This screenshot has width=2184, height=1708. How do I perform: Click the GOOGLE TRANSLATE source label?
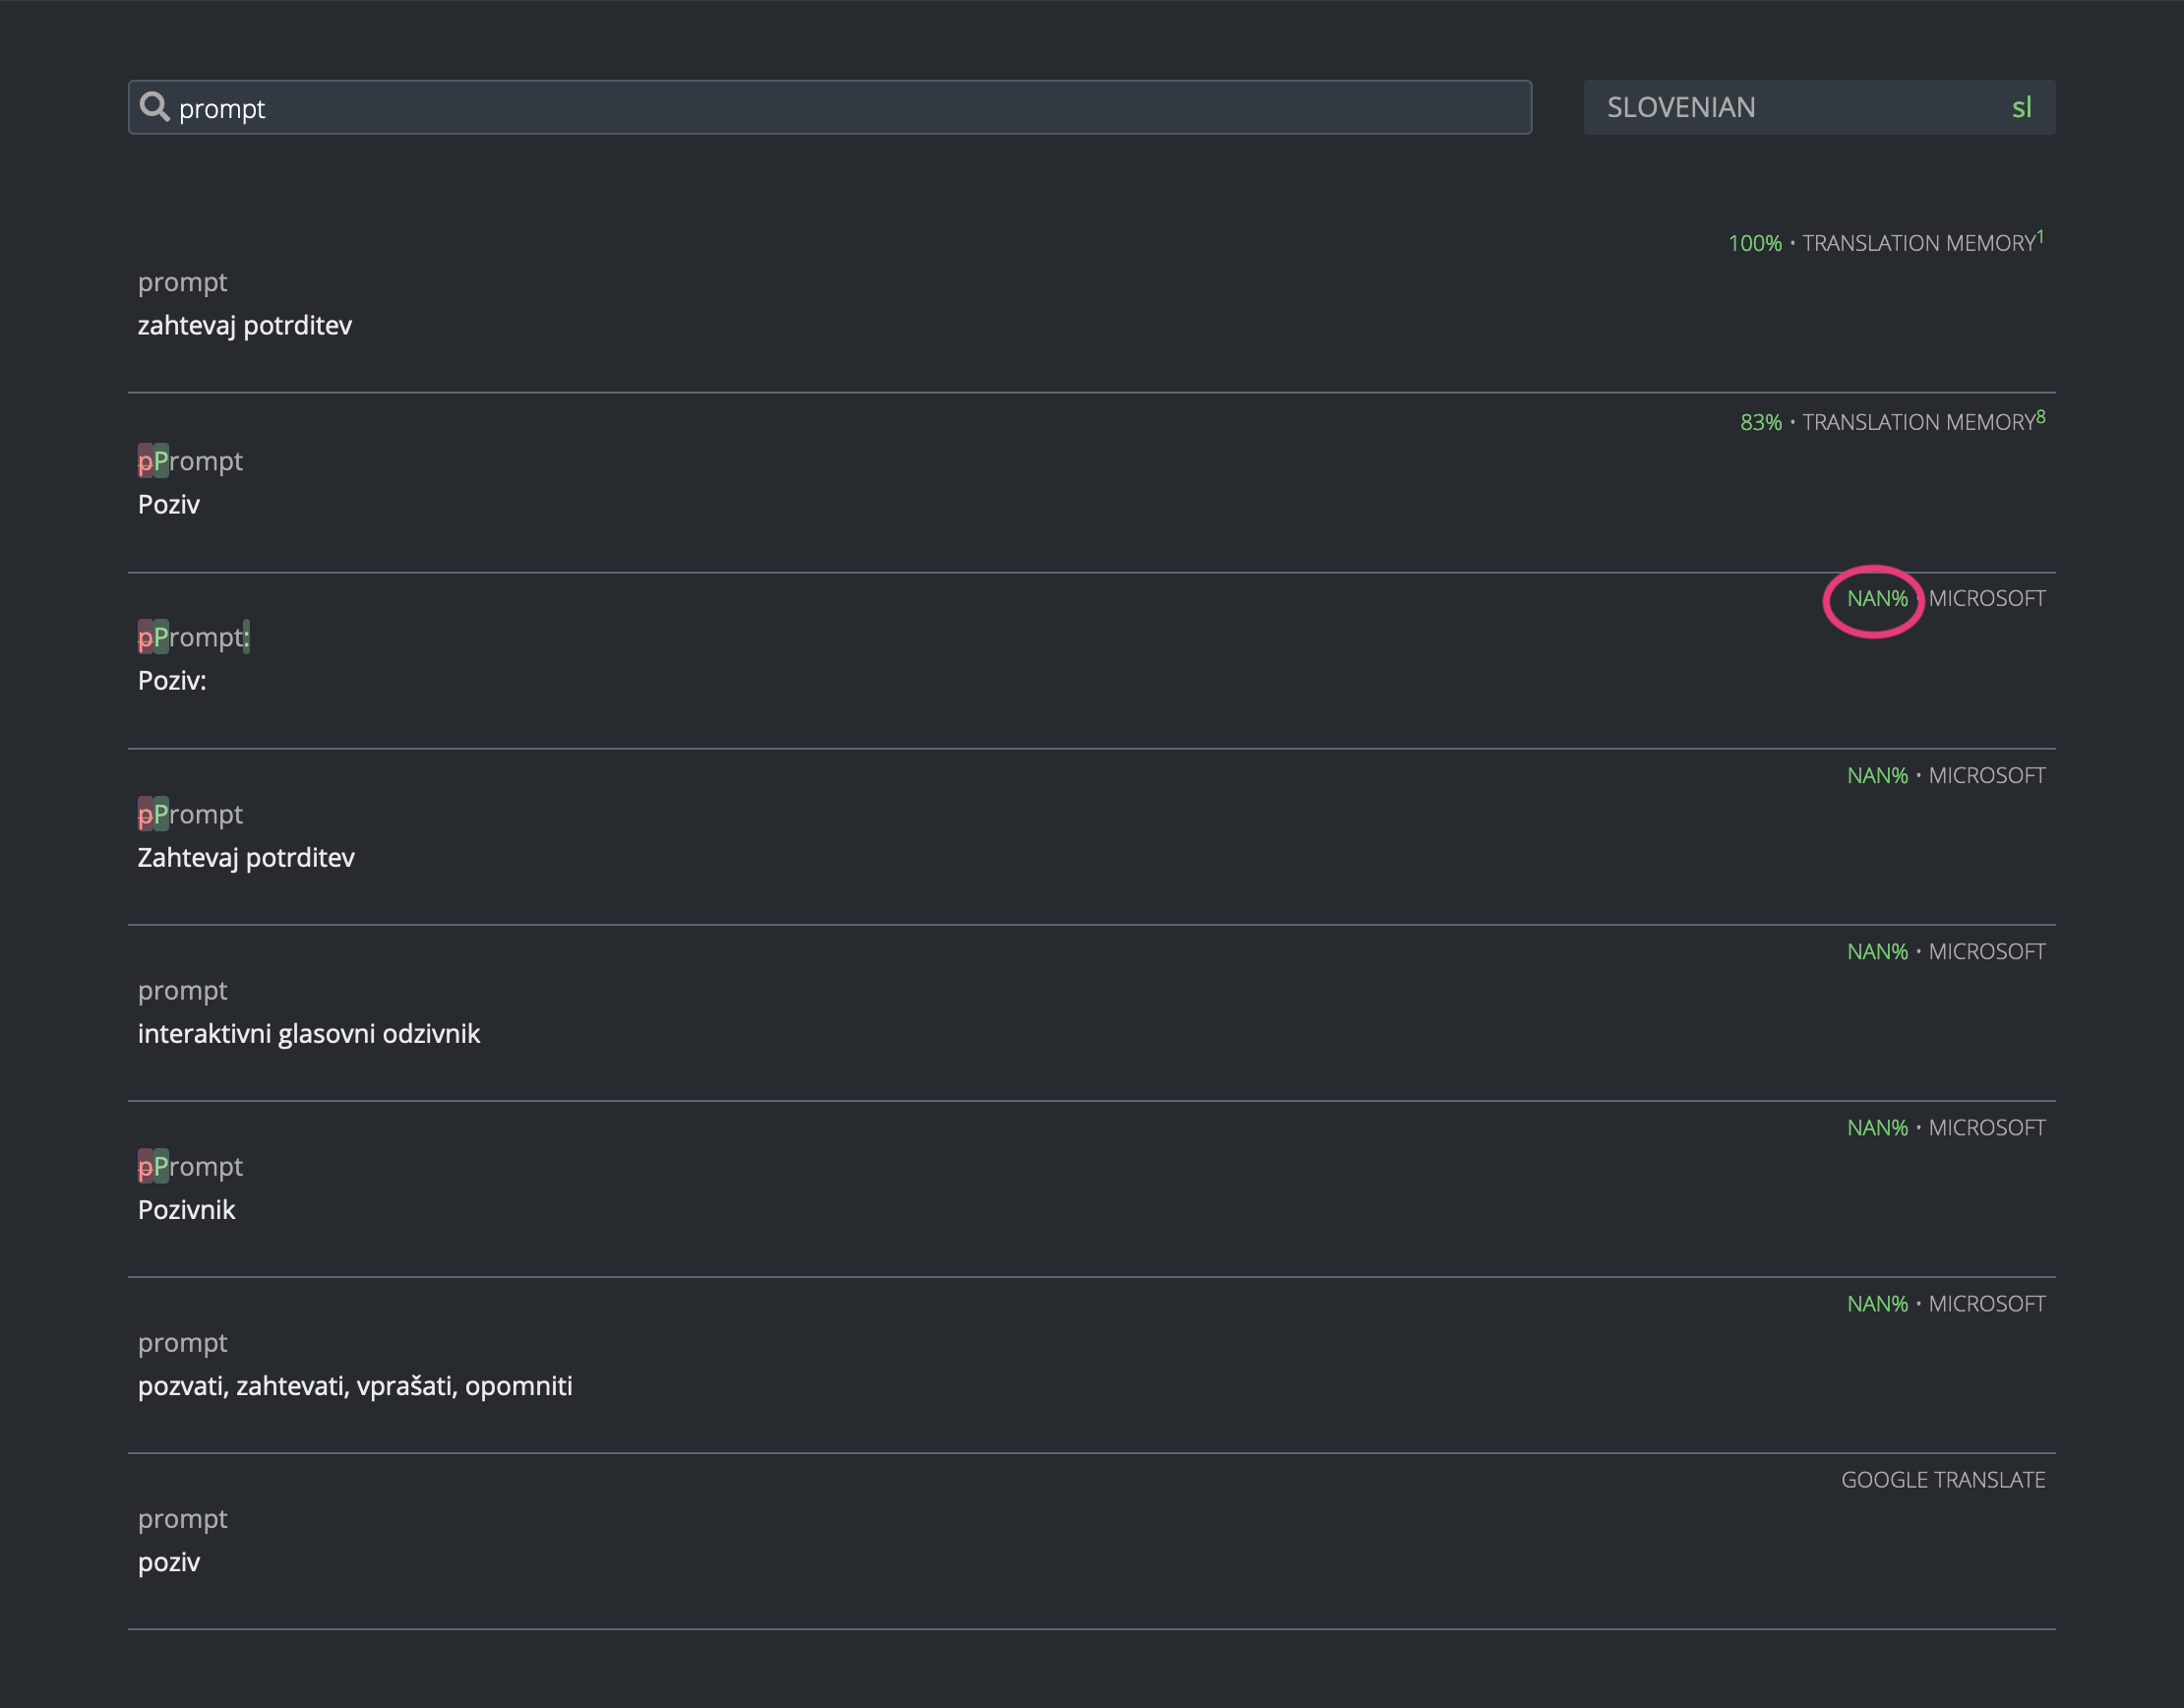1944,1480
